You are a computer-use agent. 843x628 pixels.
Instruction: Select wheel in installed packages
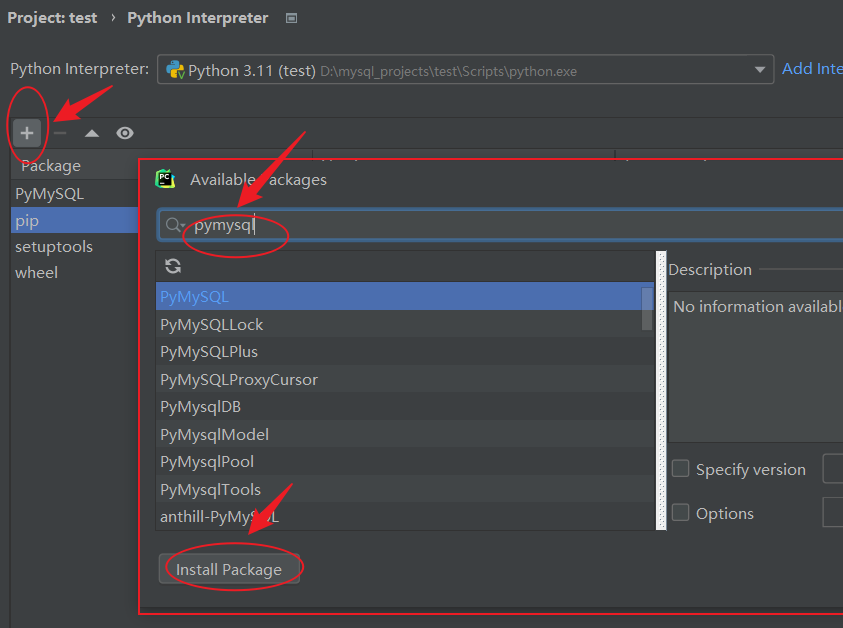pyautogui.click(x=74, y=273)
